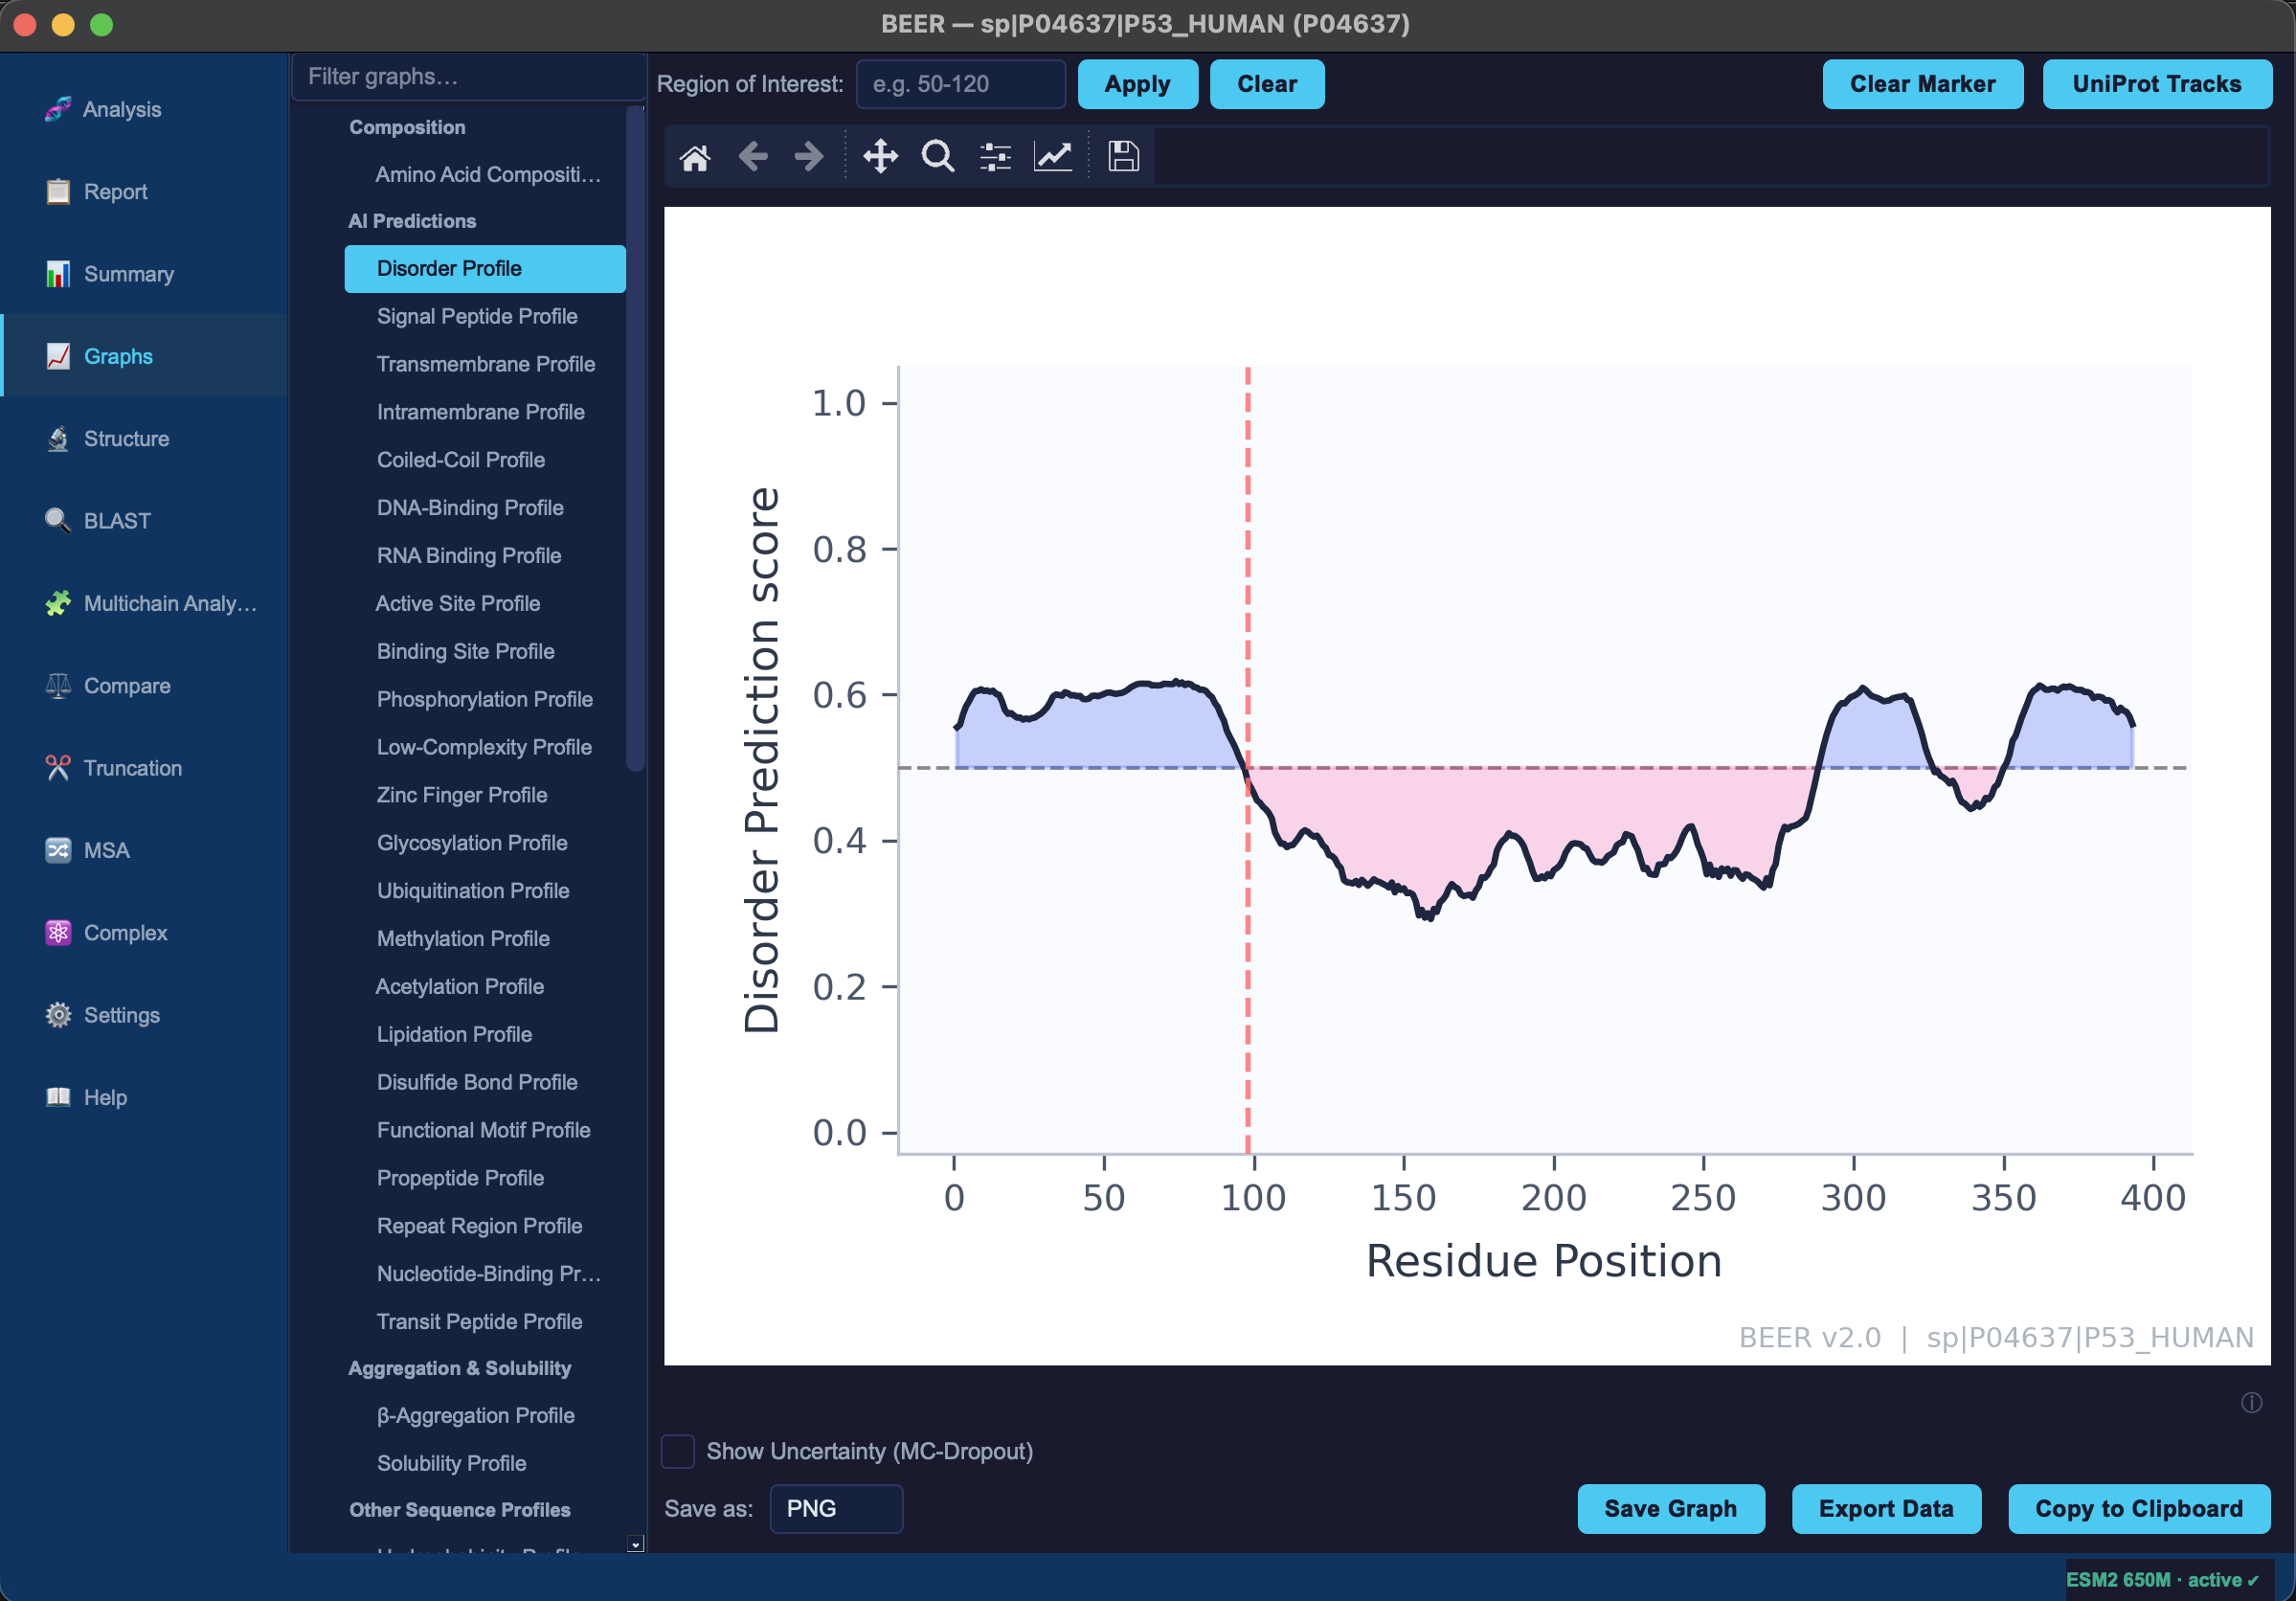The height and width of the screenshot is (1601, 2296).
Task: Select Transmembrane Profile
Action: [485, 364]
